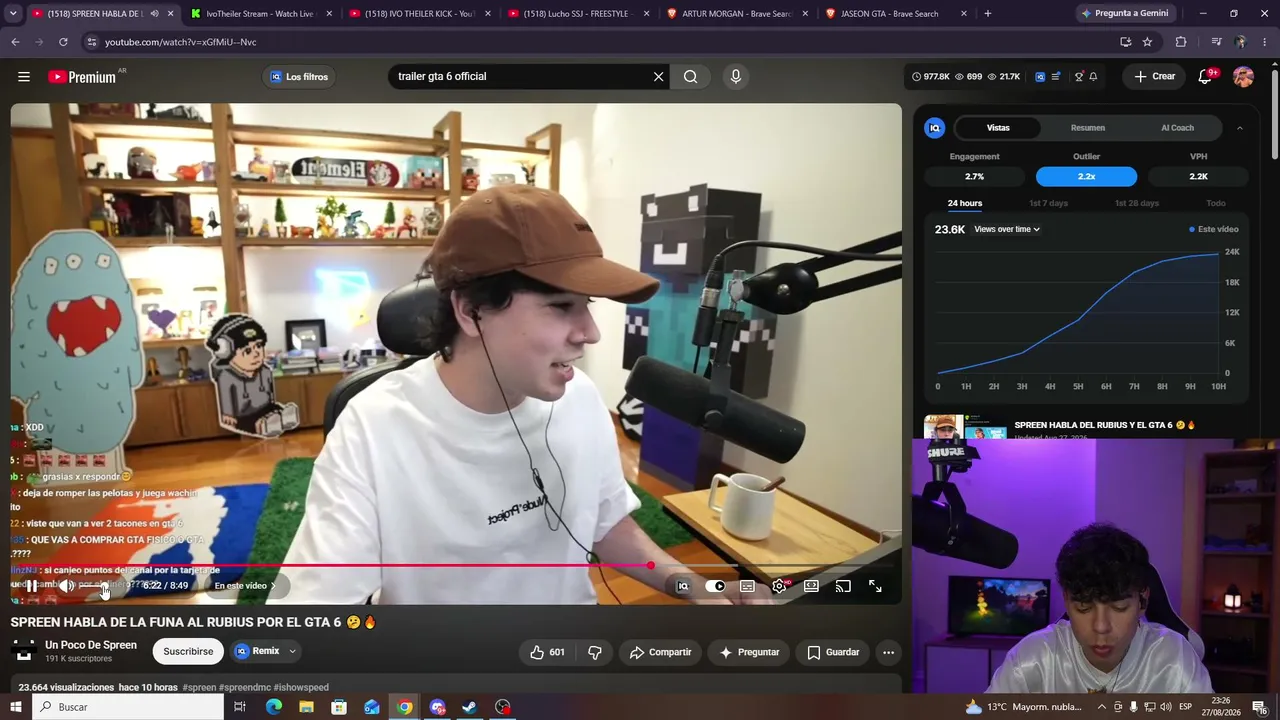Viewport: 1280px width, 720px height.
Task: Click in the YouTube search input field
Action: [x=520, y=77]
